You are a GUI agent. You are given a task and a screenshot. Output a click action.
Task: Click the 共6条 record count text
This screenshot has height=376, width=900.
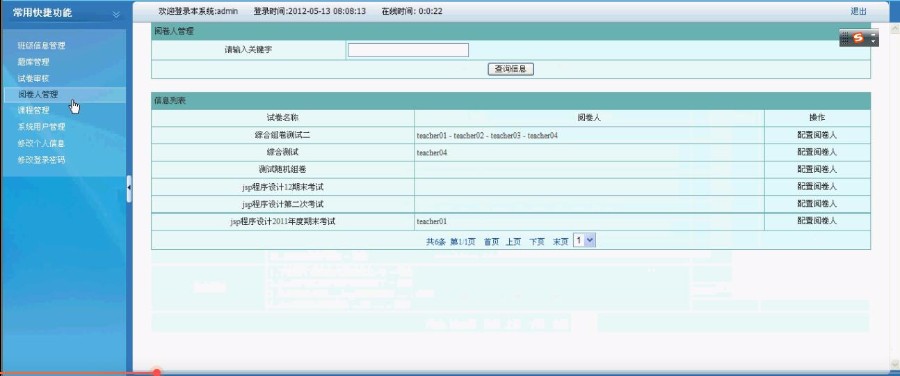click(436, 242)
